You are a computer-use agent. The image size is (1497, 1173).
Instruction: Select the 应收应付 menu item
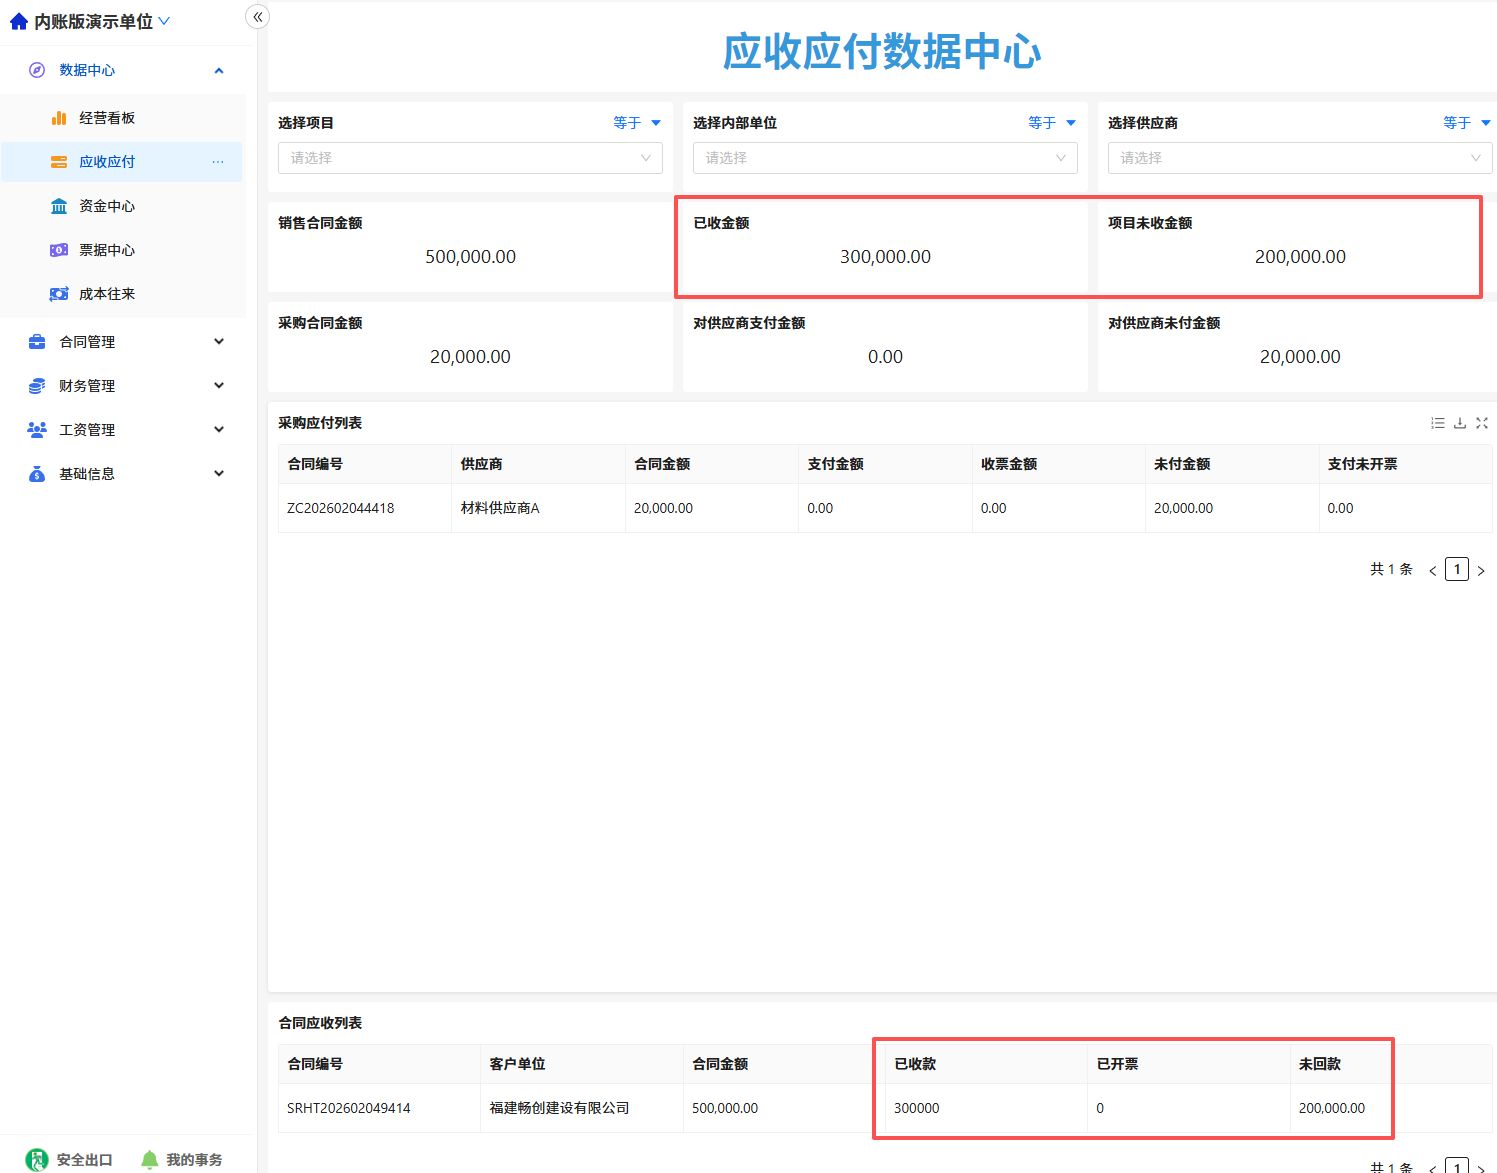pos(121,162)
